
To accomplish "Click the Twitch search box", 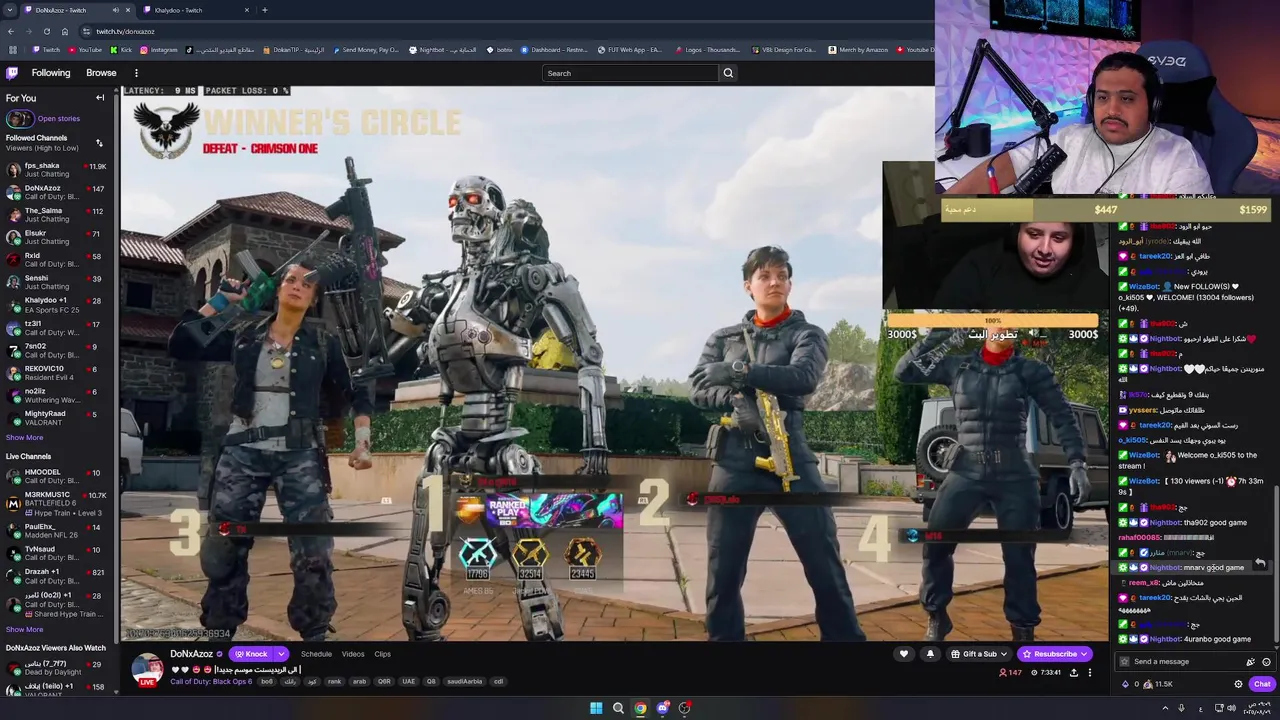I will pyautogui.click(x=630, y=73).
